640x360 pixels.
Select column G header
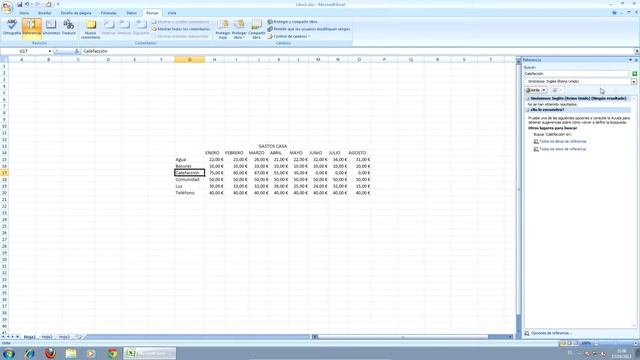point(189,60)
